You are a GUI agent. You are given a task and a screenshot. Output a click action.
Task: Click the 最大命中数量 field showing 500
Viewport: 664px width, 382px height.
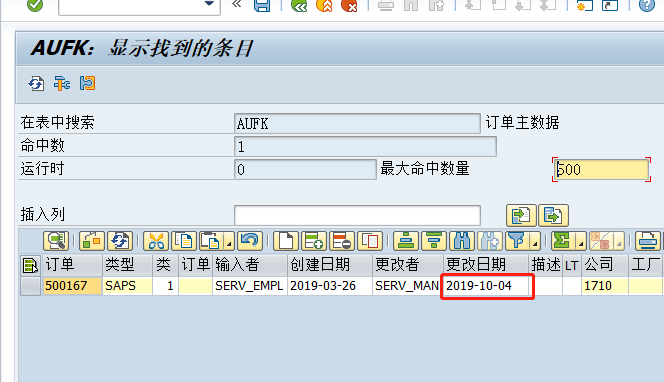pos(601,169)
